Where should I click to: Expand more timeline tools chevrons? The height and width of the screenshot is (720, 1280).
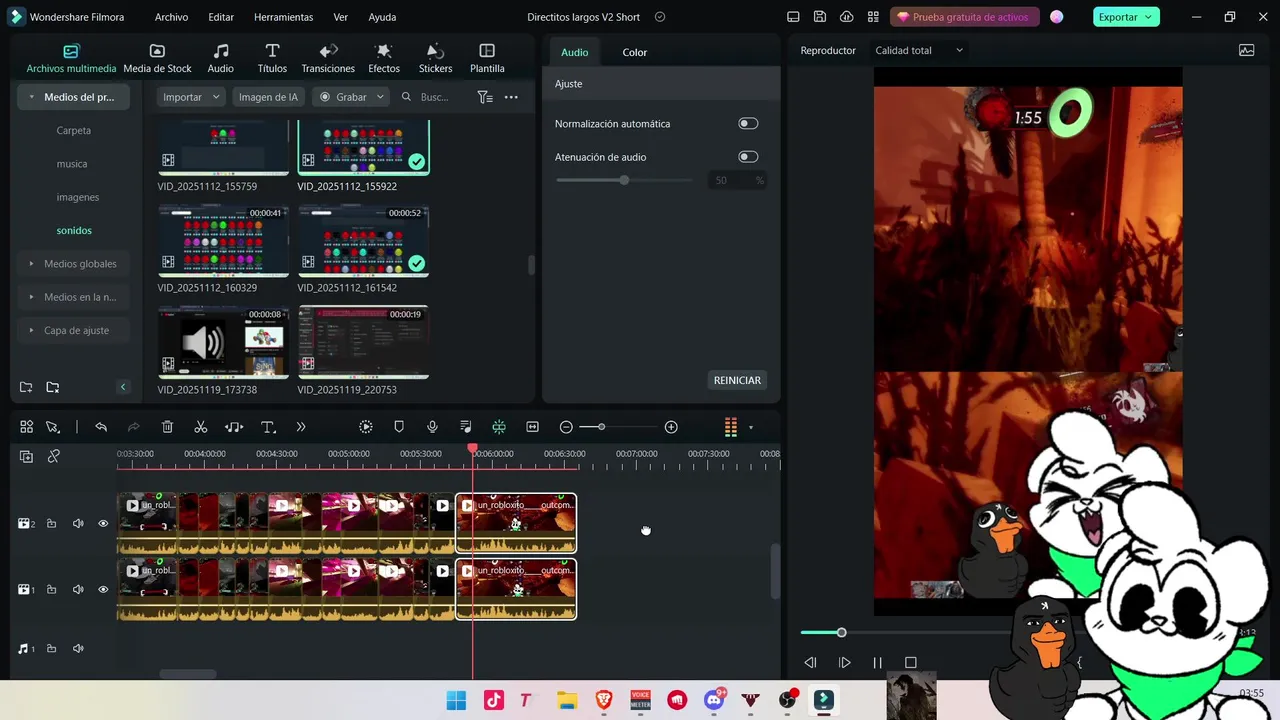click(301, 427)
